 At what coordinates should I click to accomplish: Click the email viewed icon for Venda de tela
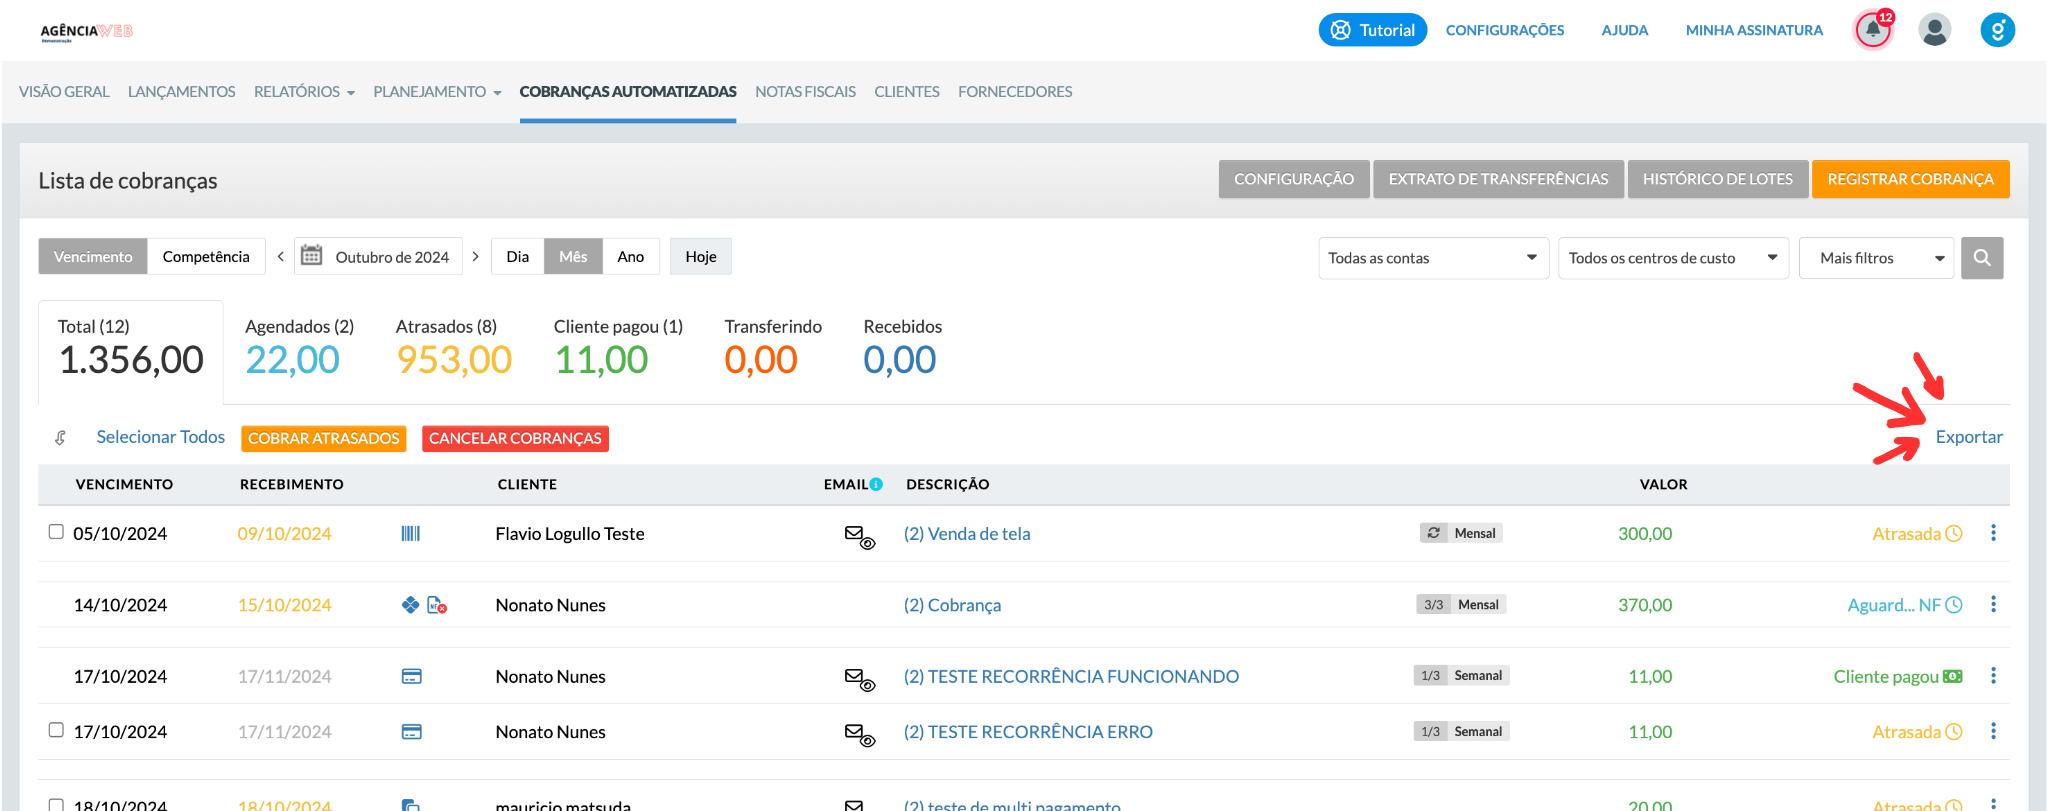pyautogui.click(x=859, y=537)
